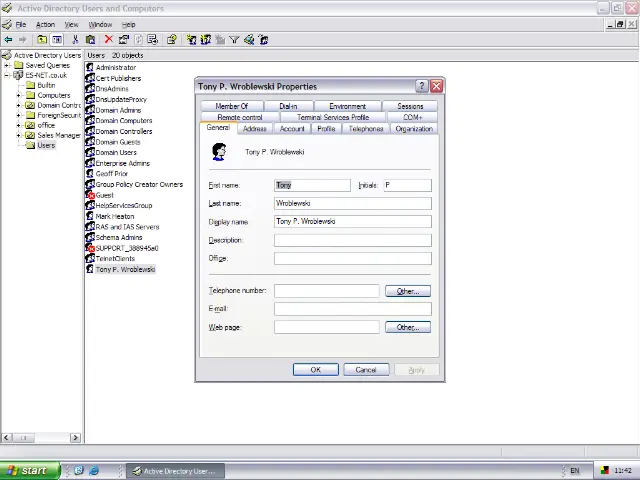Click the Add to group toolbar icon

264,40
